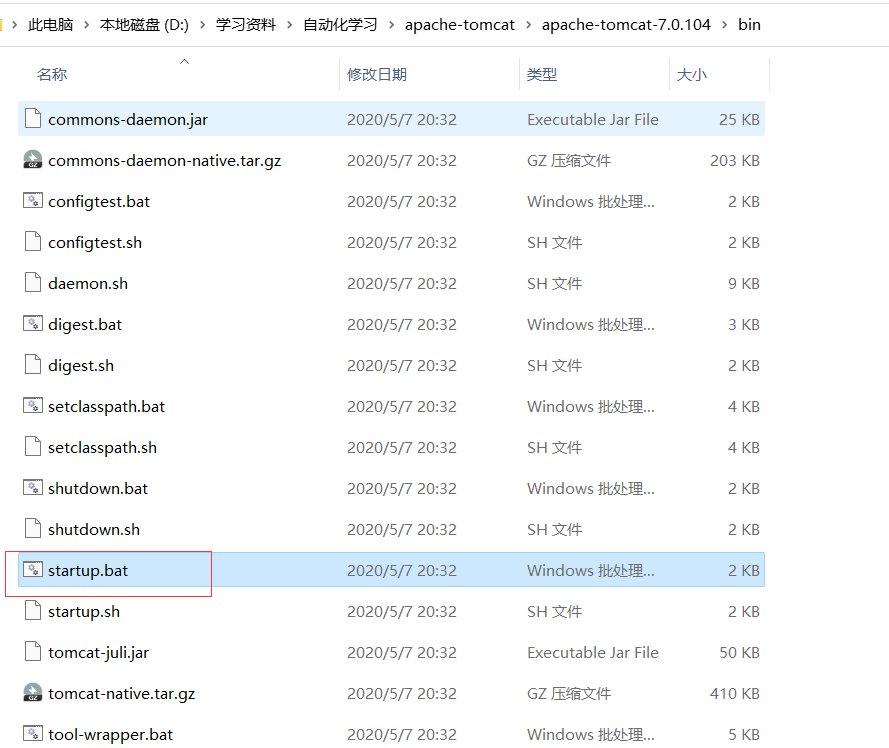Select the file name startup.sh

pyautogui.click(x=84, y=611)
